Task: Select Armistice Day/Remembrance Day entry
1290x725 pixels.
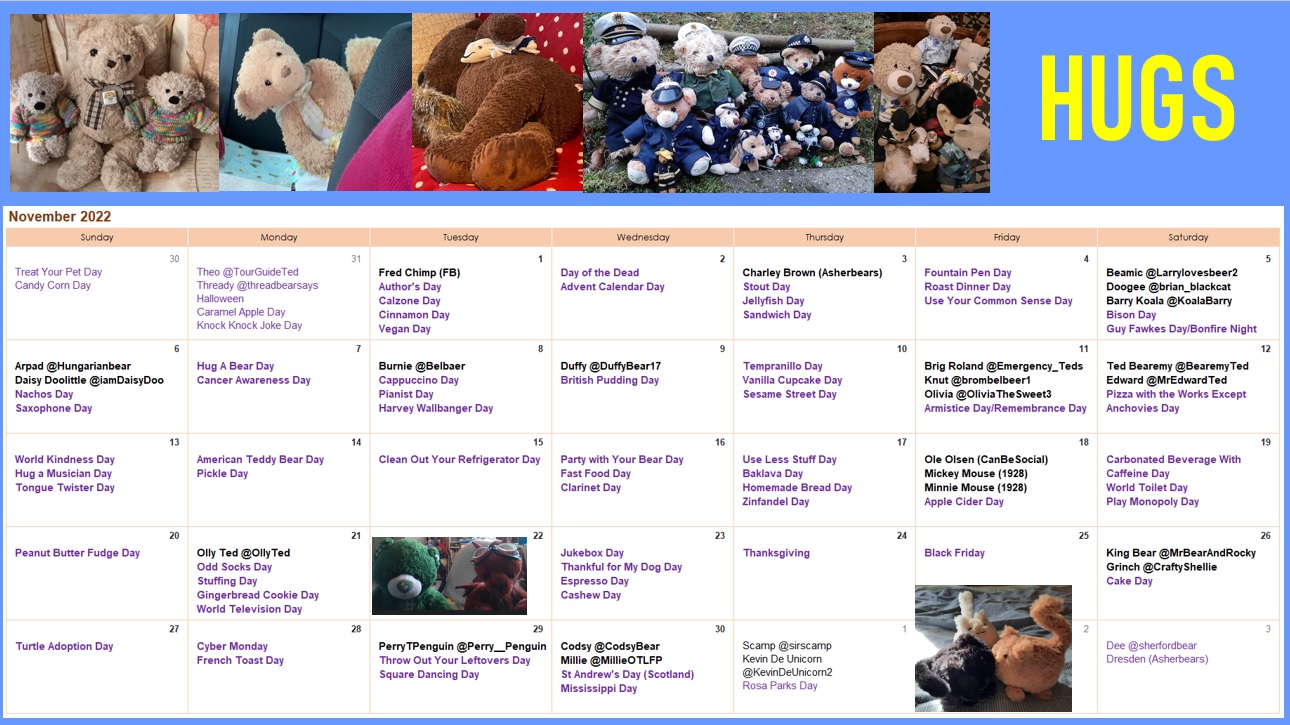Action: pyautogui.click(x=1005, y=408)
